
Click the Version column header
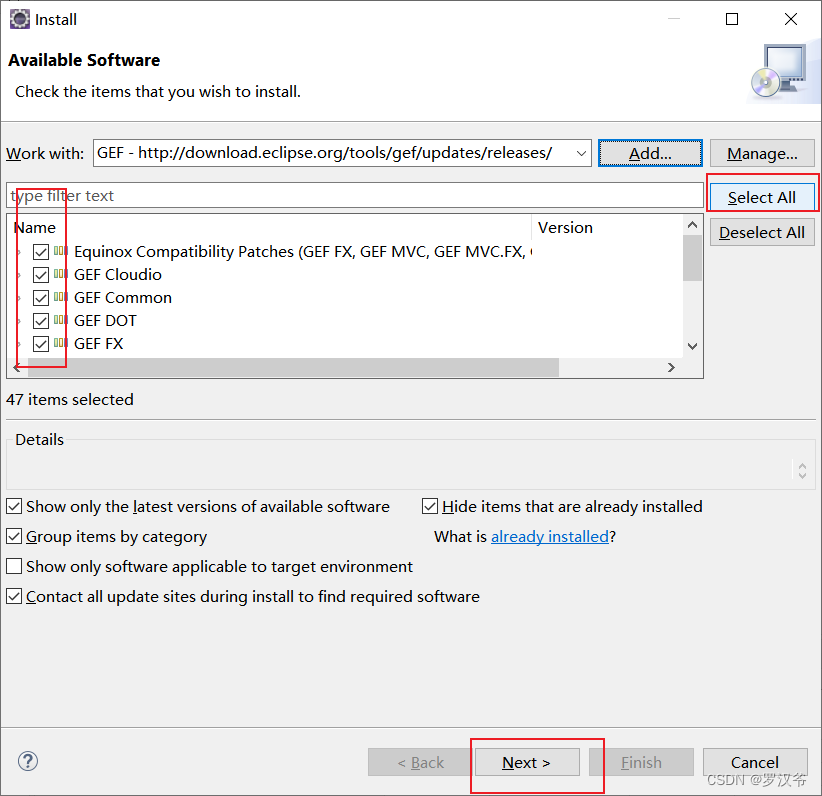pyautogui.click(x=607, y=228)
